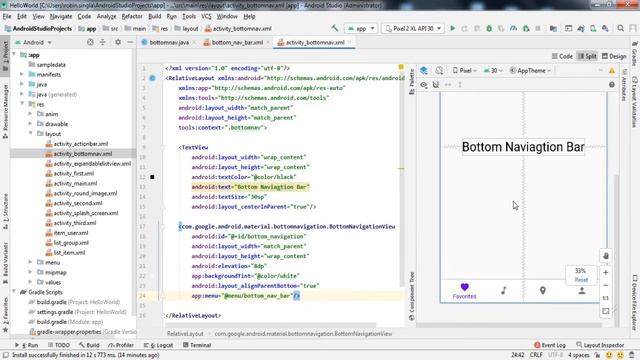Click the music note nav item
The image size is (640, 360).
click(504, 291)
